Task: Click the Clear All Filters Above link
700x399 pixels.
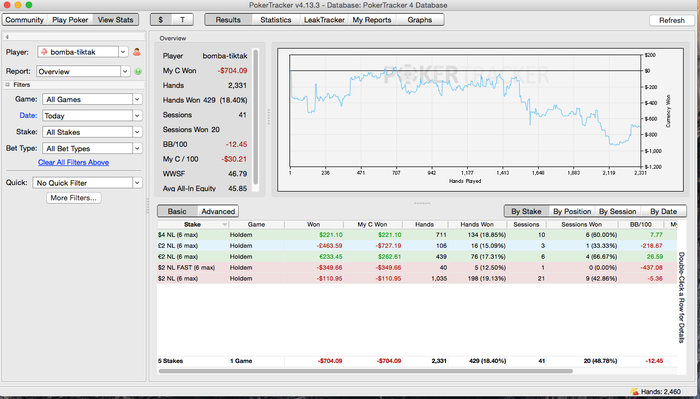Action: 73,162
